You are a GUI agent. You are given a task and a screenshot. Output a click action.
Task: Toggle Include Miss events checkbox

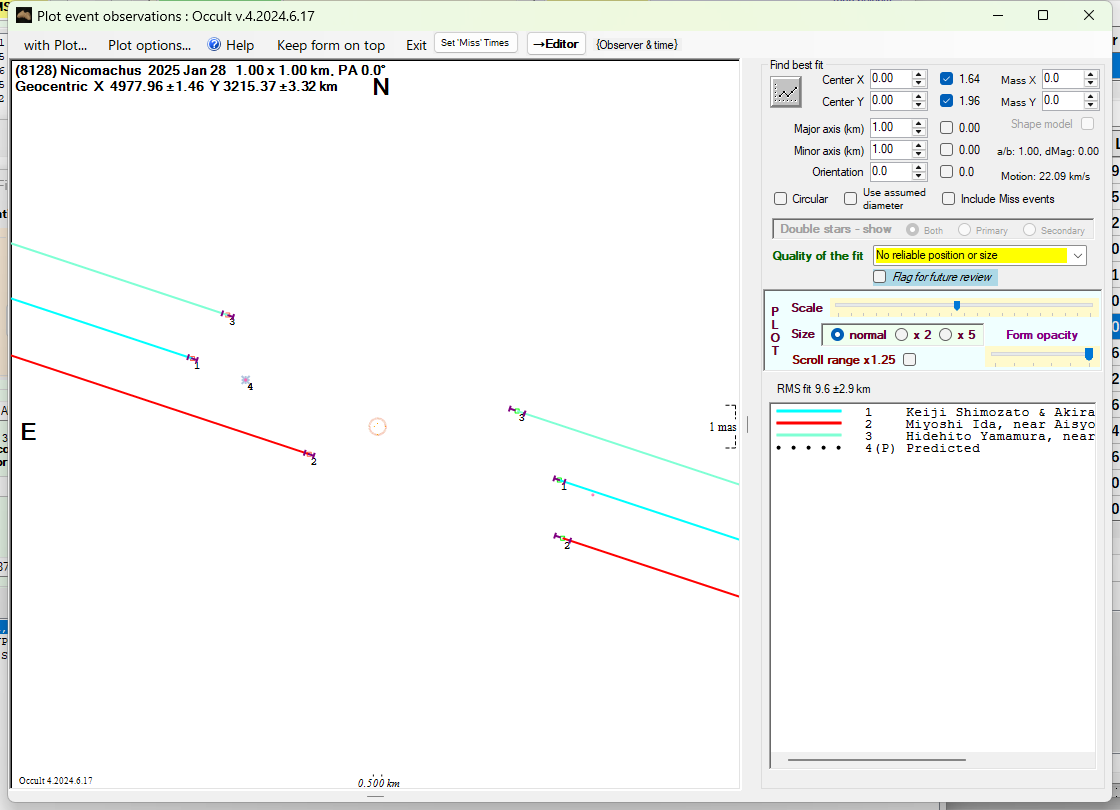948,199
